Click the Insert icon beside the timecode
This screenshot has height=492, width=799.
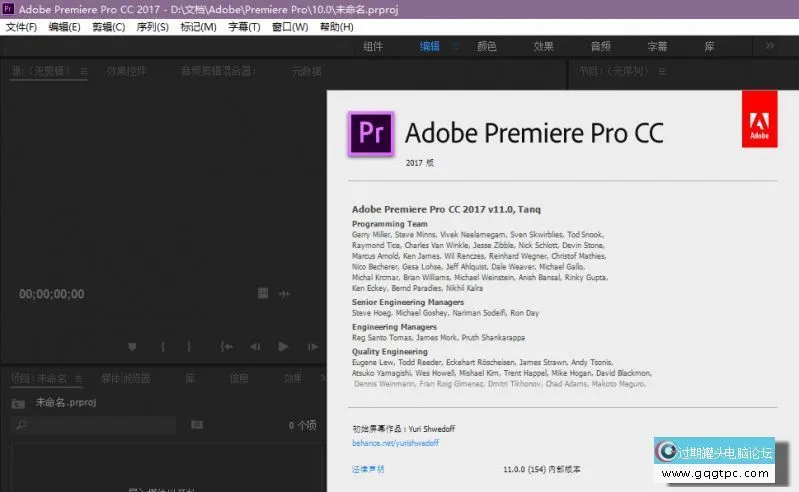pyautogui.click(x=263, y=293)
